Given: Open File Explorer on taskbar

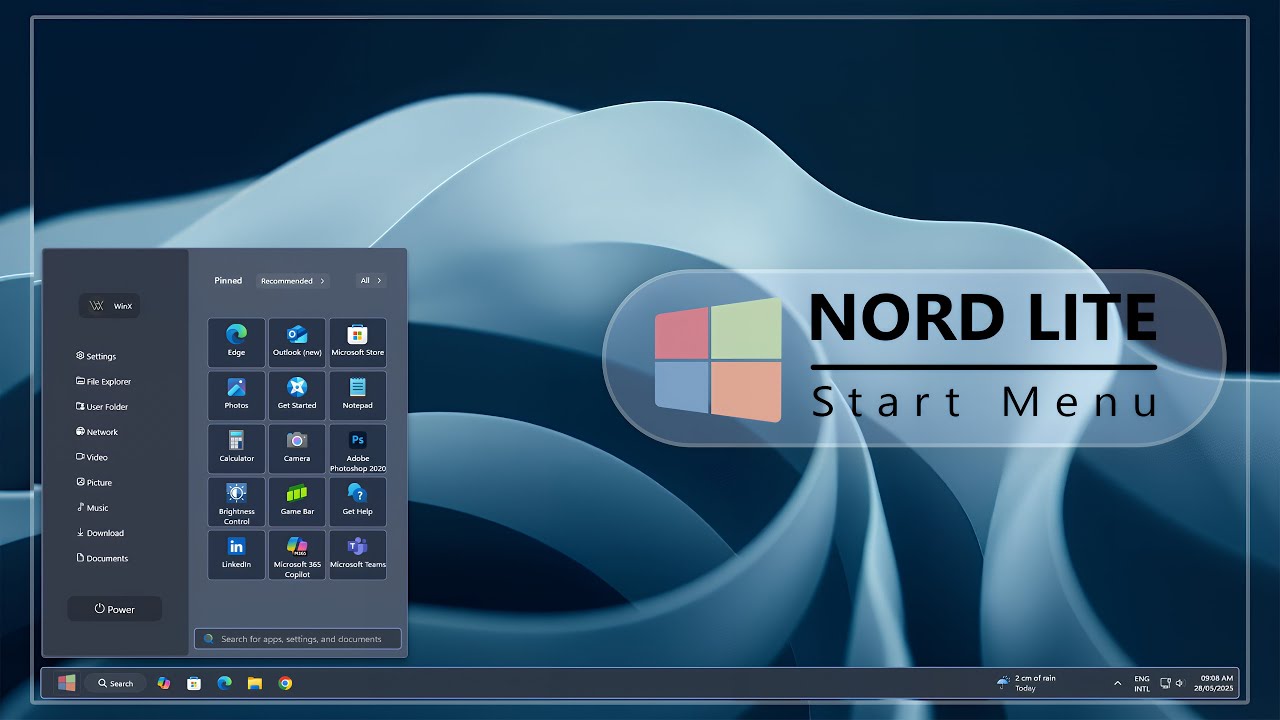Looking at the screenshot, I should [x=255, y=683].
